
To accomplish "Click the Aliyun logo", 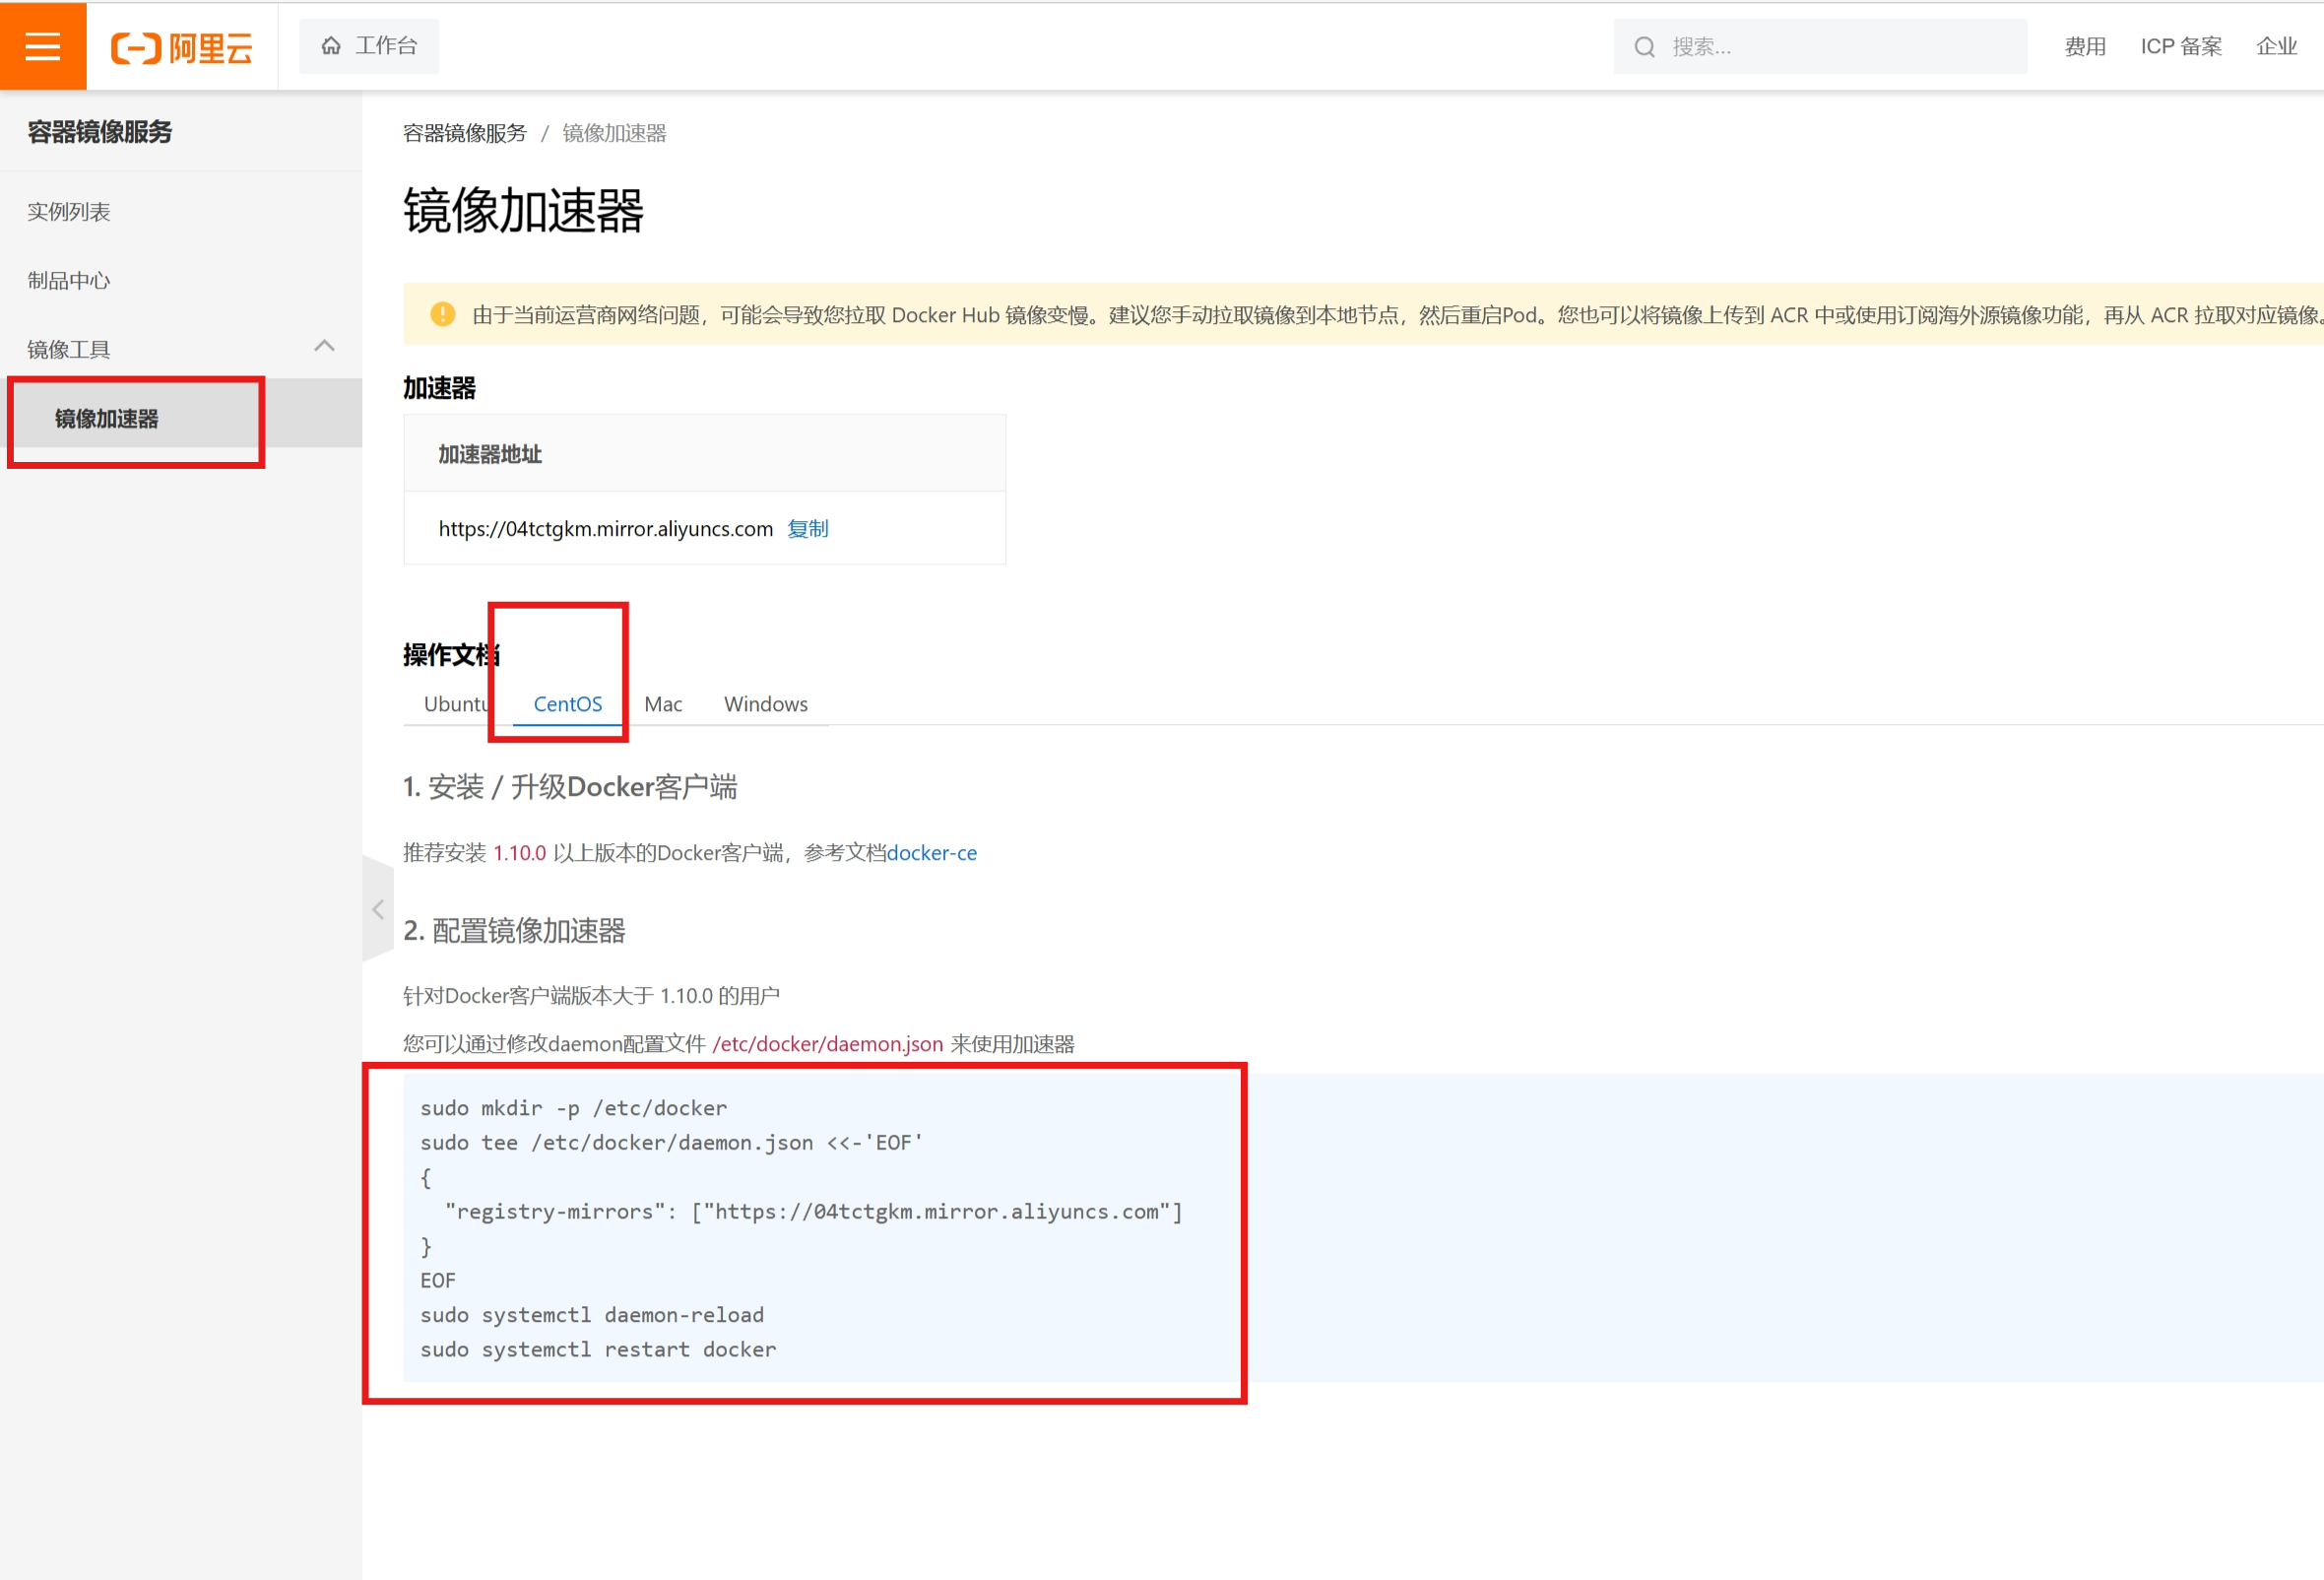I will tap(181, 47).
